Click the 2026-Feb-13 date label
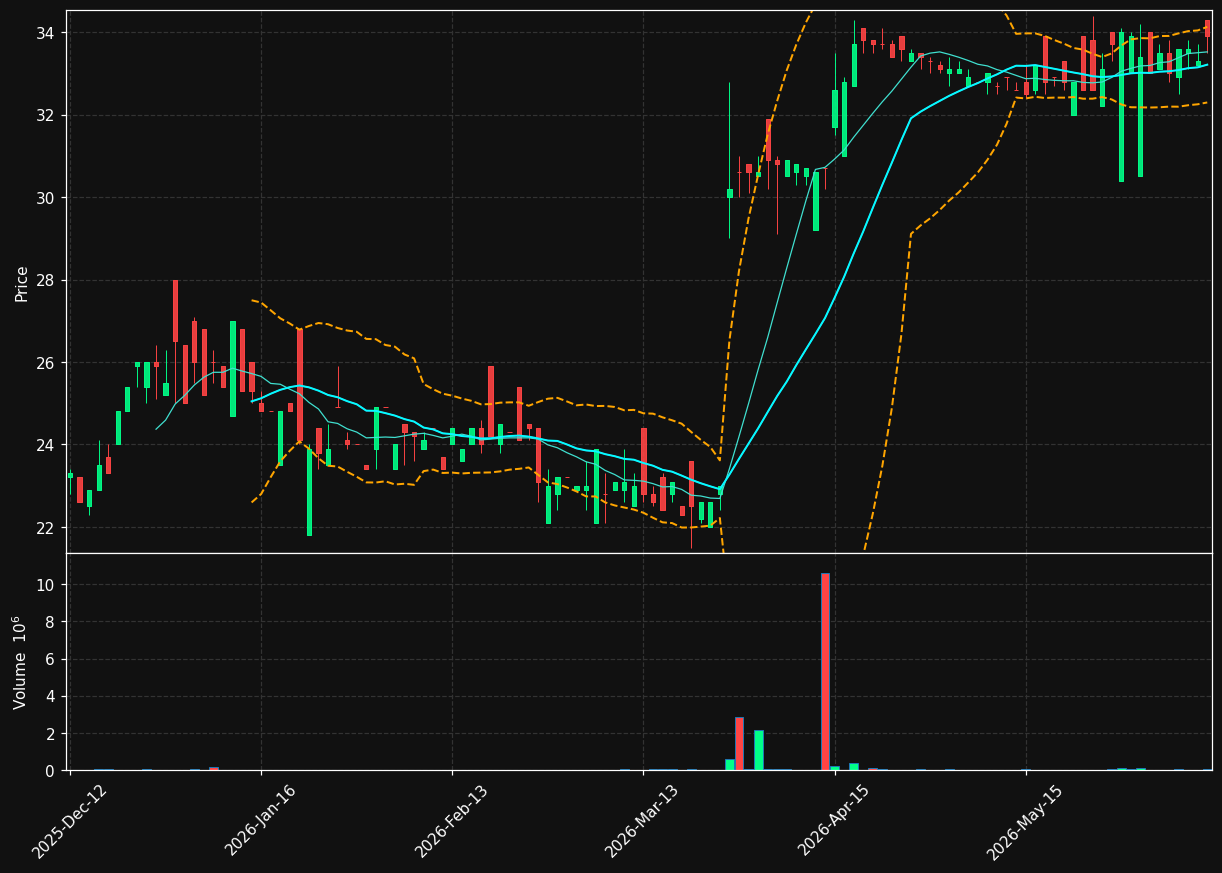The height and width of the screenshot is (873, 1222). 451,822
